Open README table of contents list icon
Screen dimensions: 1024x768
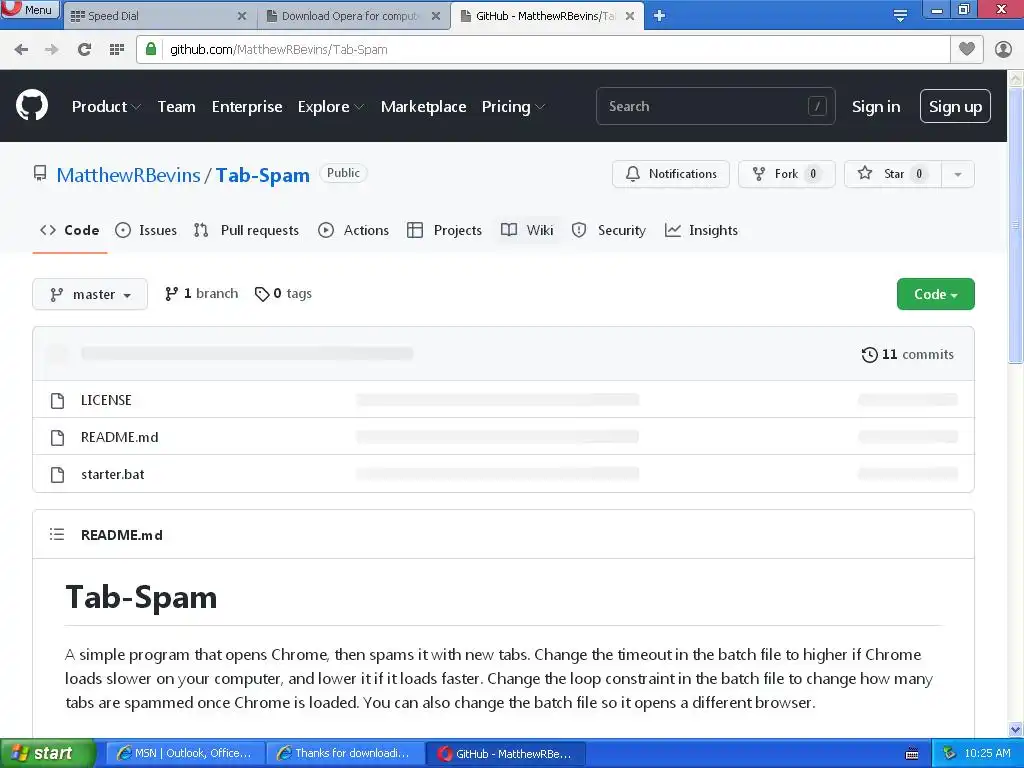[57, 534]
